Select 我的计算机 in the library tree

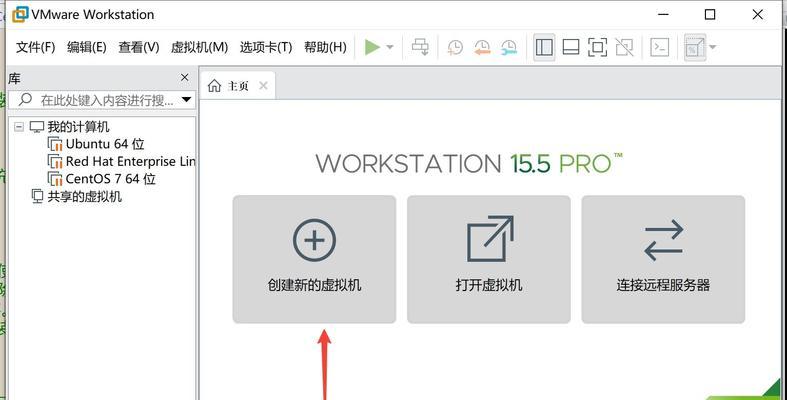78,126
